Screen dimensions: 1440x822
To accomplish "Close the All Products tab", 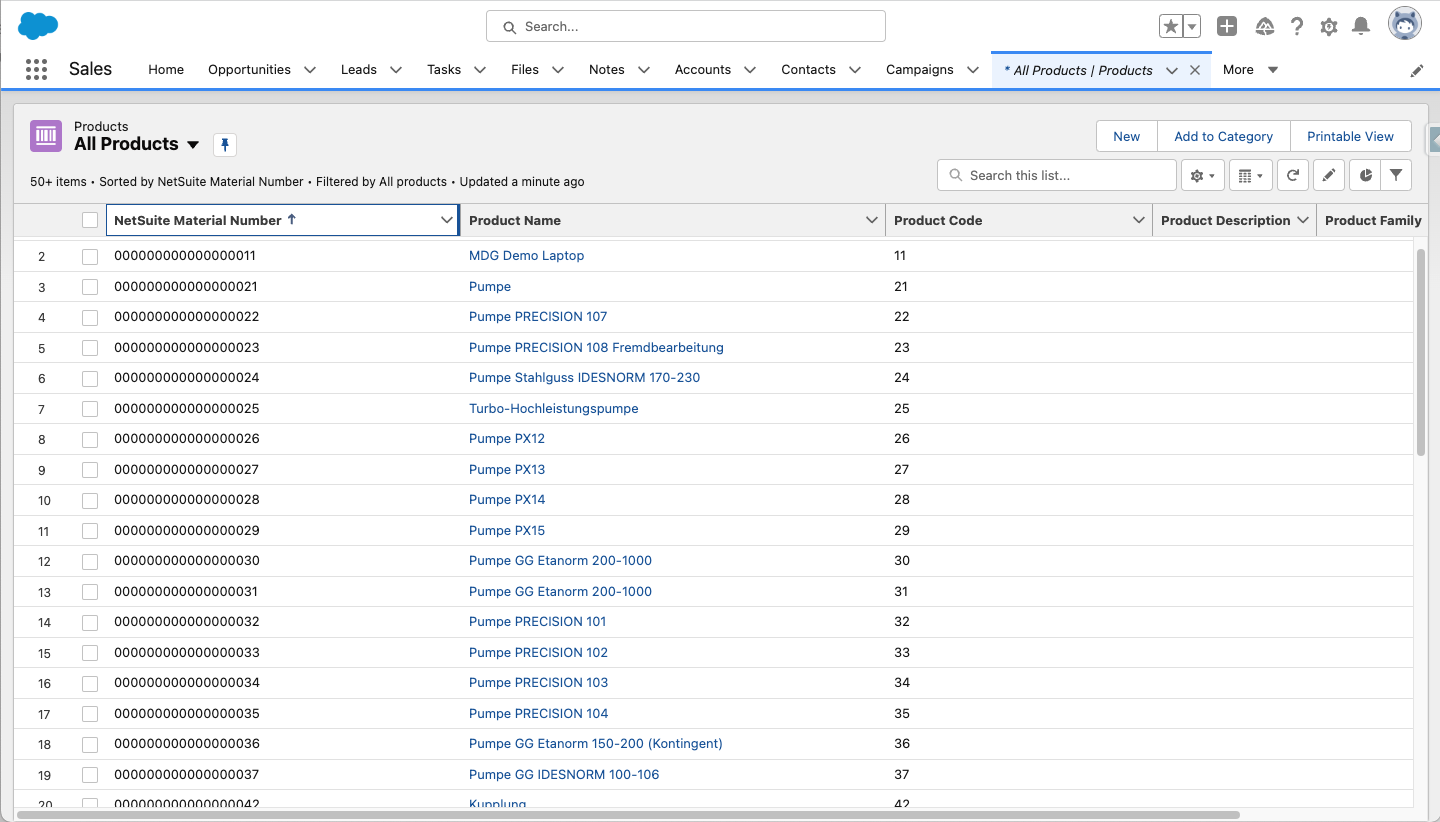I will tap(1195, 70).
